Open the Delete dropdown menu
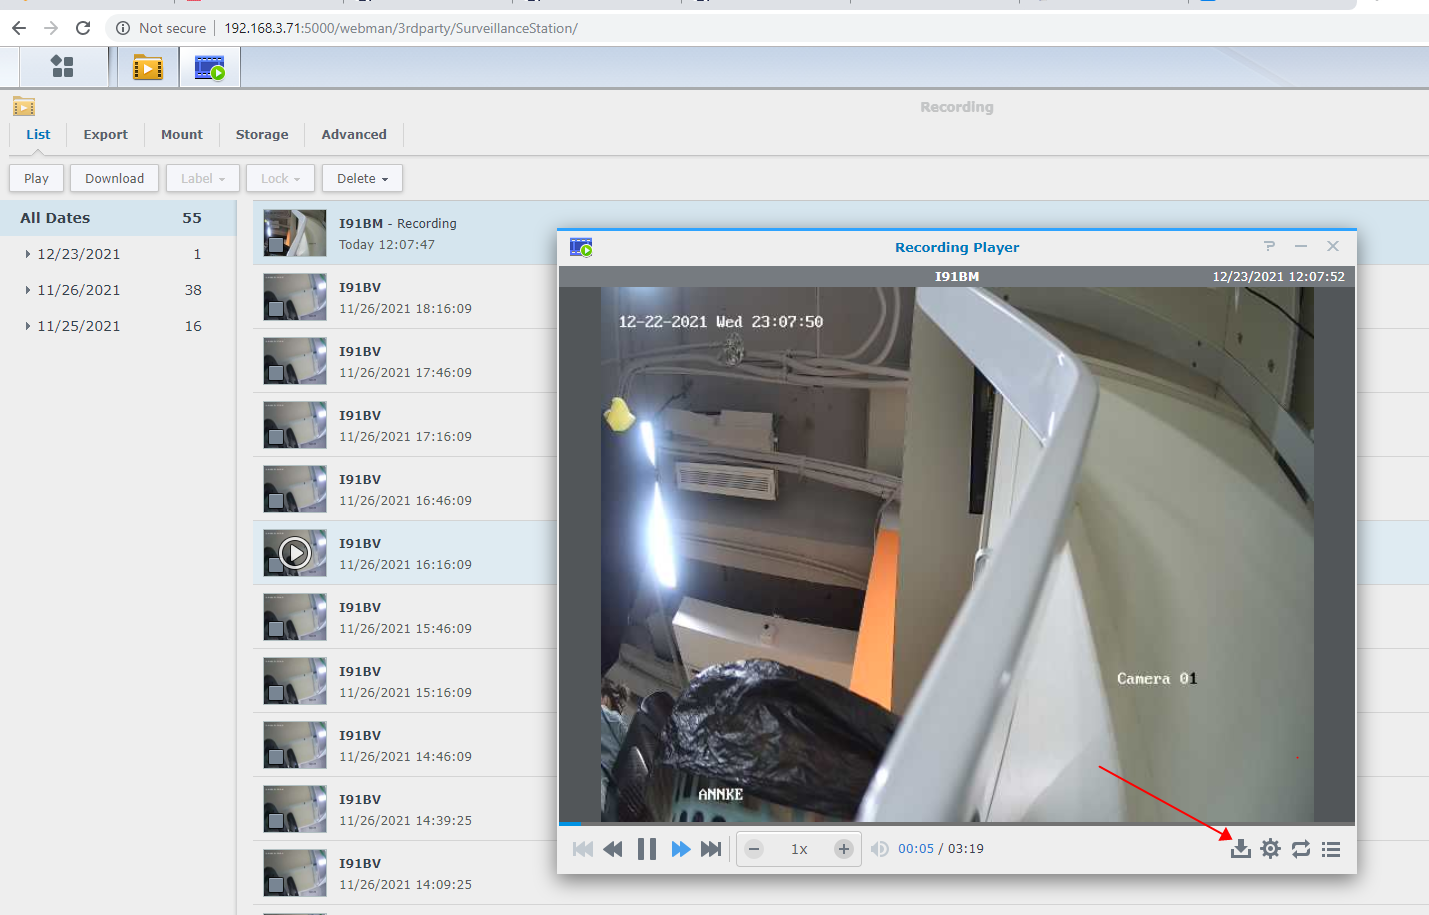 (x=362, y=178)
